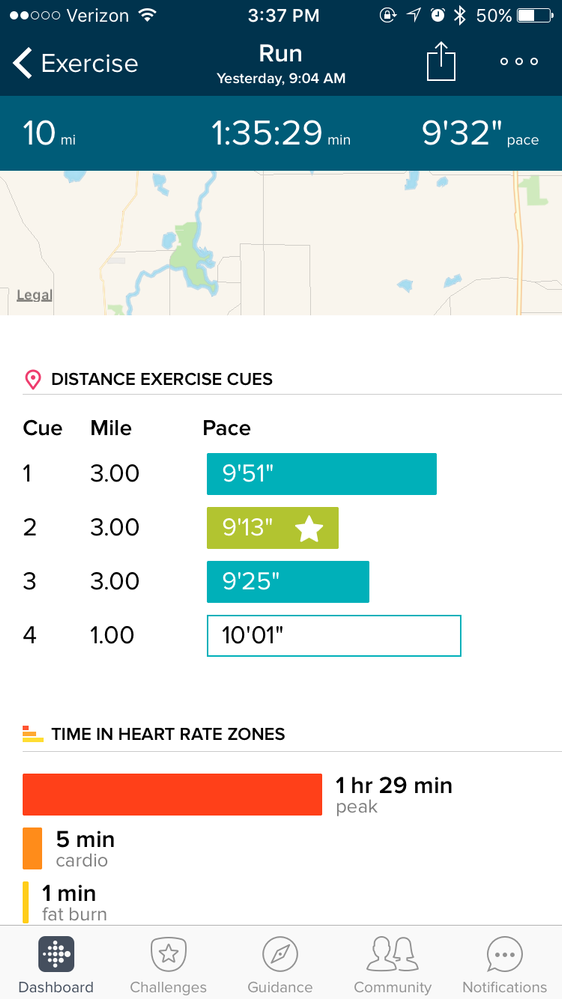The height and width of the screenshot is (999, 562).
Task: Tap the yellow fat burn zone bar
Action: pos(25,902)
